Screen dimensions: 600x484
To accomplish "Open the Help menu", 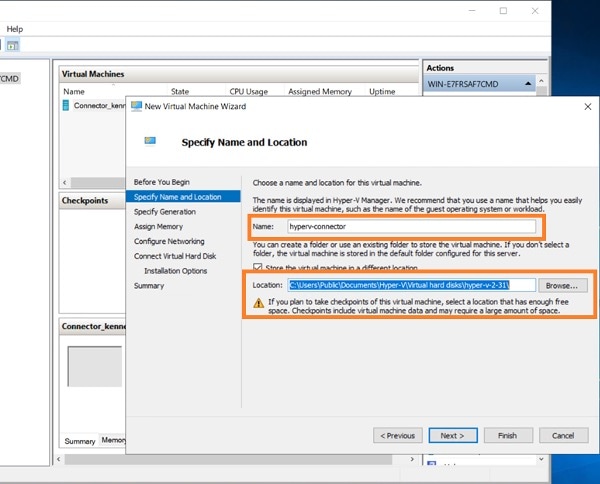I will (15, 29).
